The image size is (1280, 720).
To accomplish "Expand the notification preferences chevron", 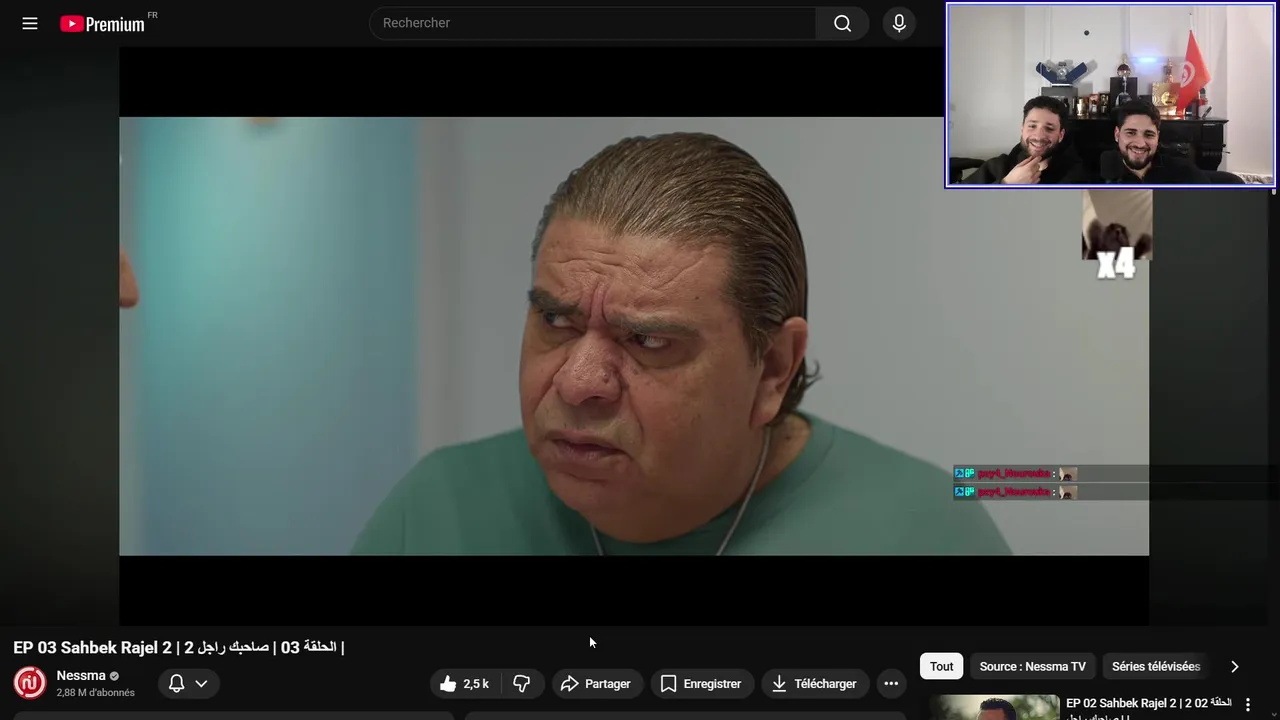I will point(201,684).
